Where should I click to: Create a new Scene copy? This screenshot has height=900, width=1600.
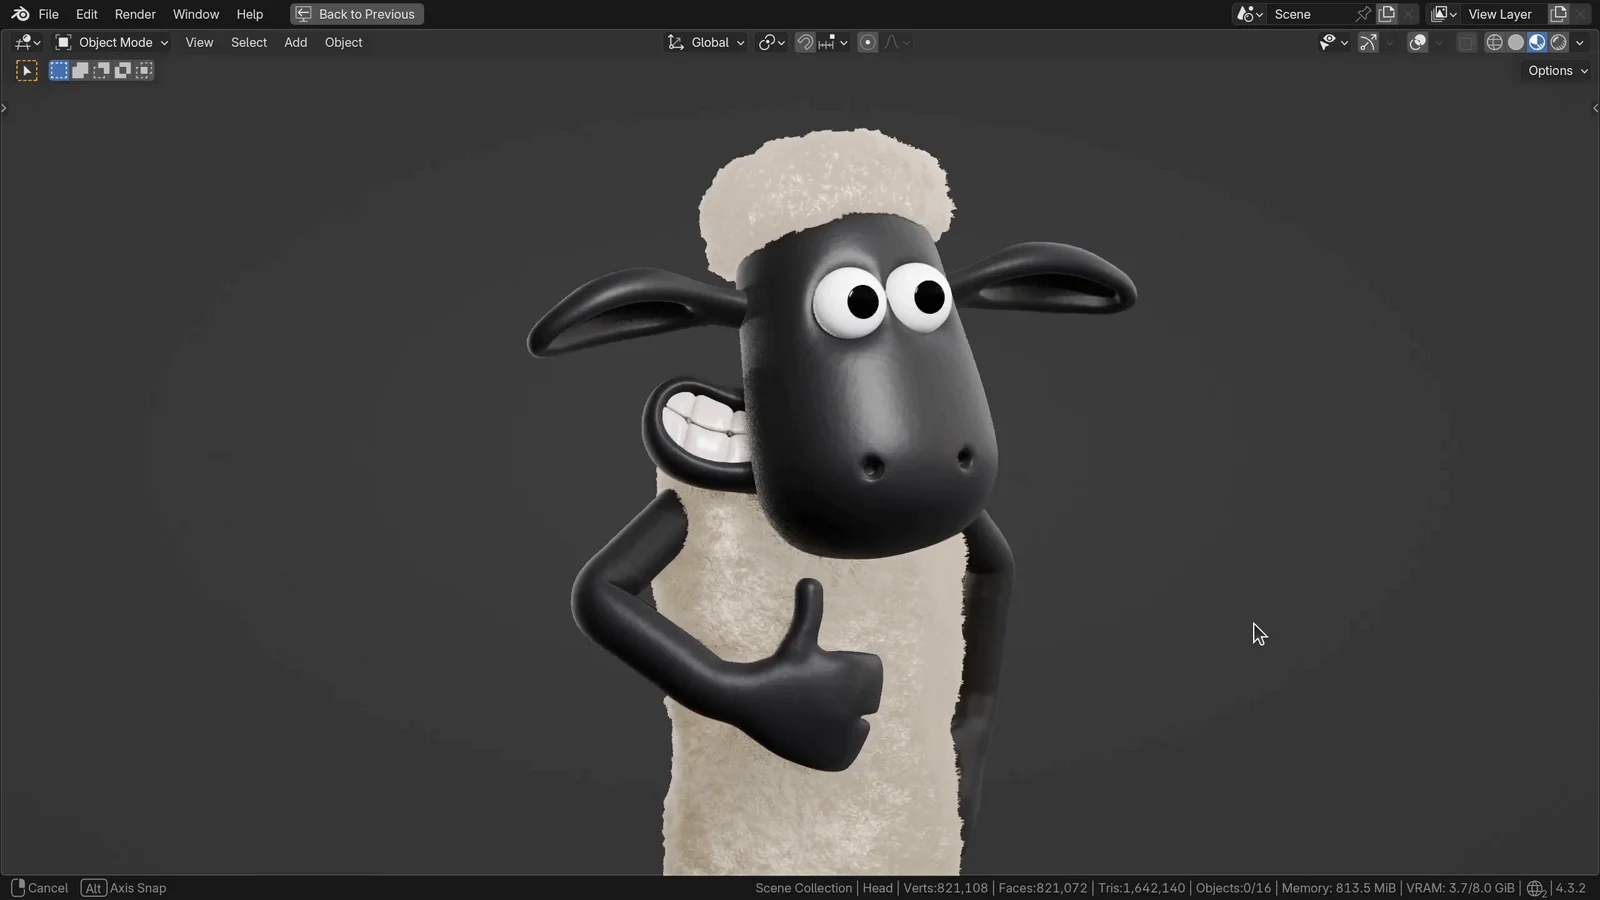point(1387,14)
